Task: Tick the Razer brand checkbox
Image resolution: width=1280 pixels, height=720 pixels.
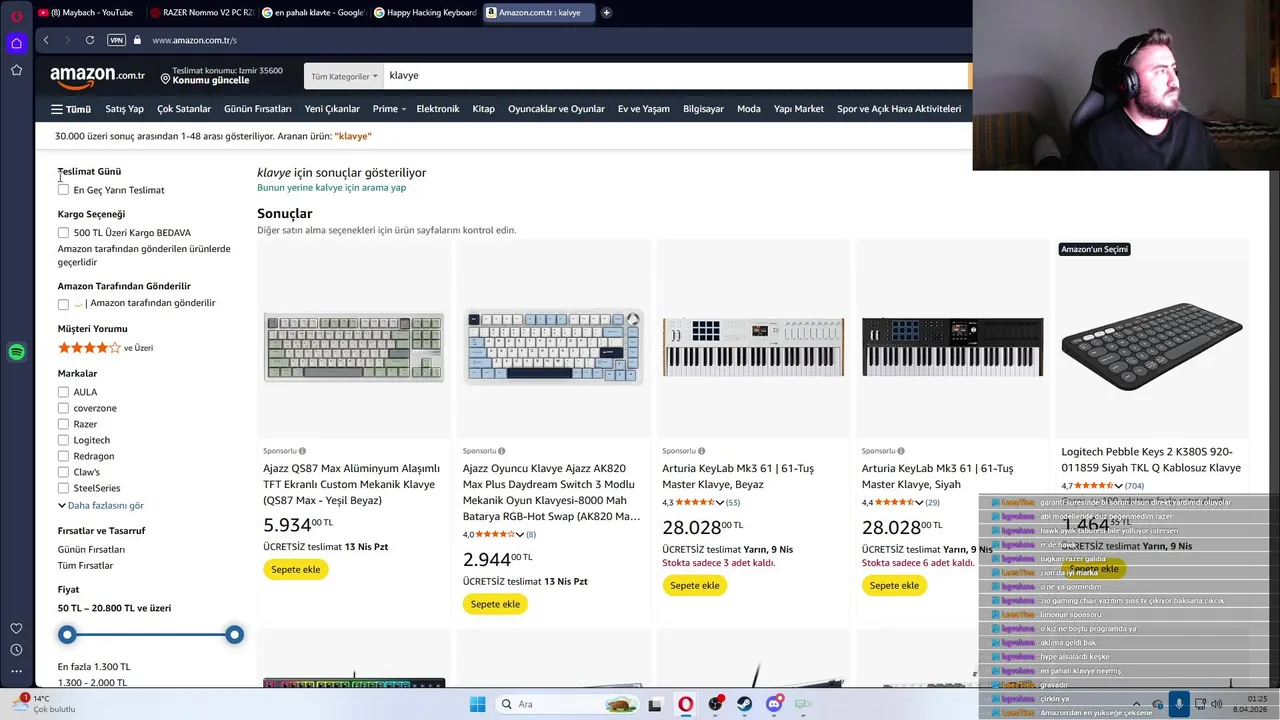Action: coord(63,424)
